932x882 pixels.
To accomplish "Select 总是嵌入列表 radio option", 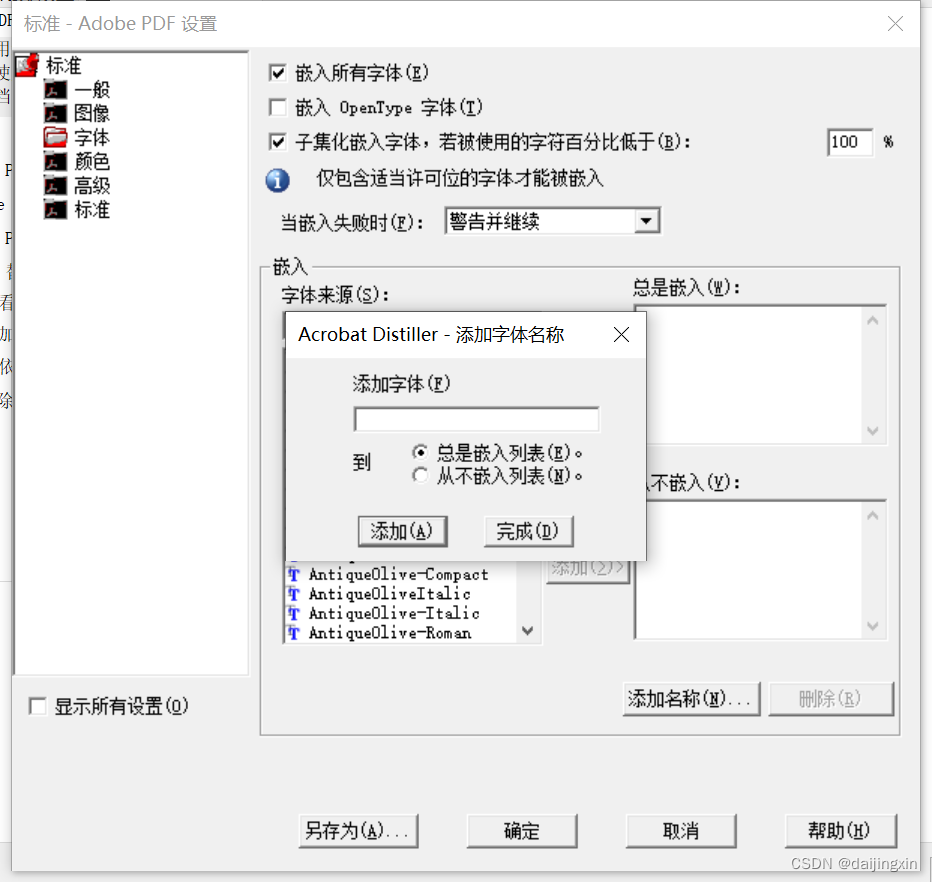I will [x=420, y=453].
